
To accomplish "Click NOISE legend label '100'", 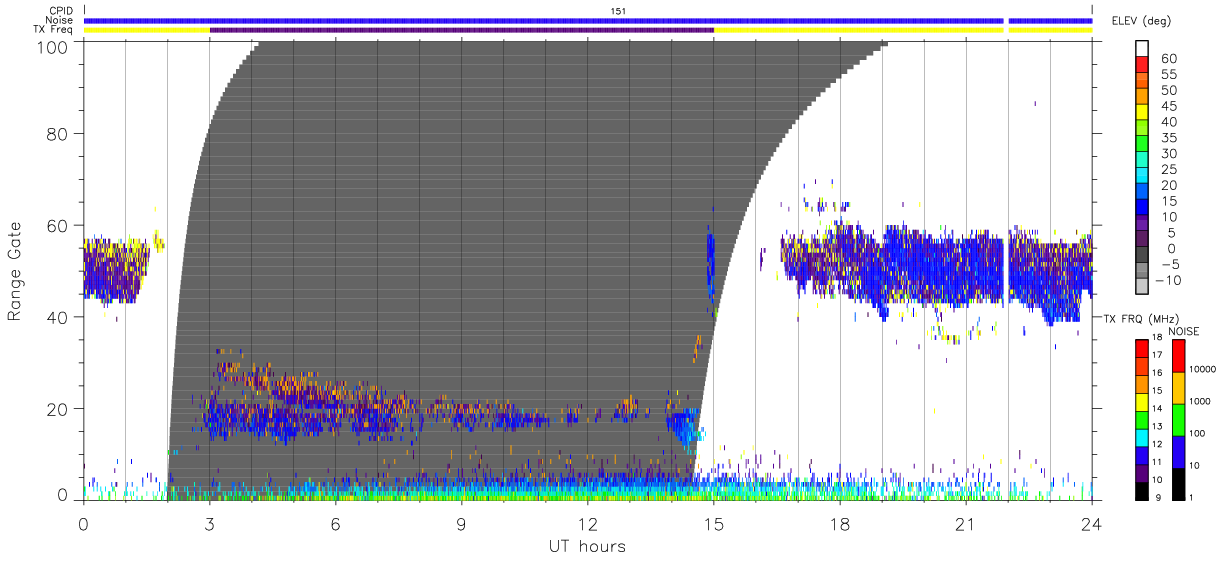I will [1199, 433].
